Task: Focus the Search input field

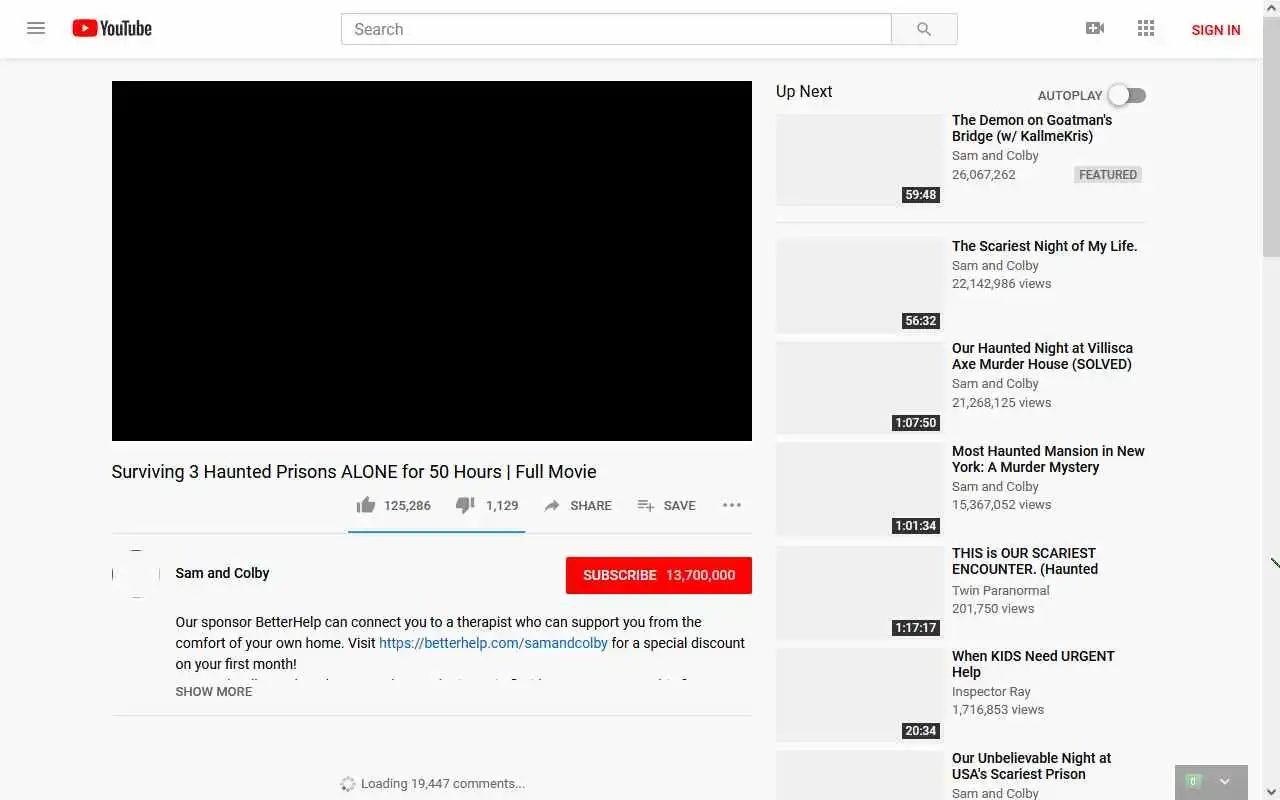Action: pos(616,29)
